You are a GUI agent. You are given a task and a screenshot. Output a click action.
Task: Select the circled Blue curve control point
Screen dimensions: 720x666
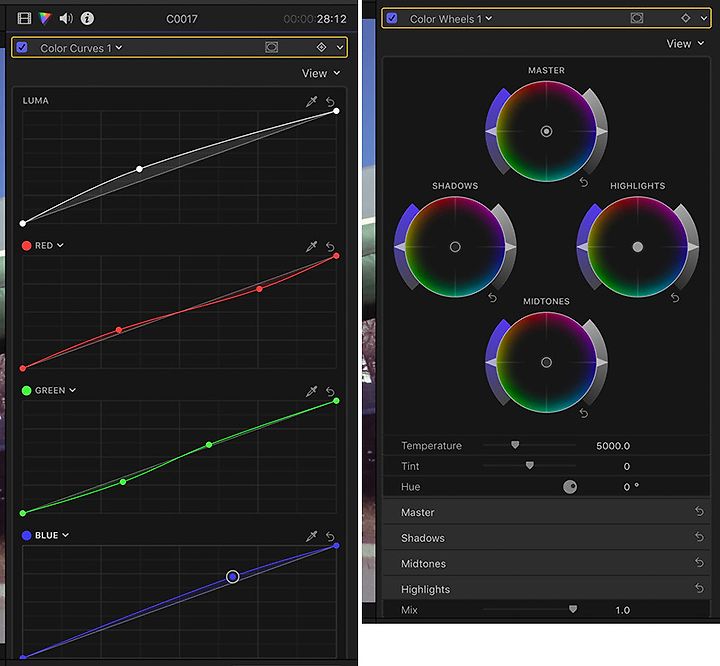[x=233, y=576]
